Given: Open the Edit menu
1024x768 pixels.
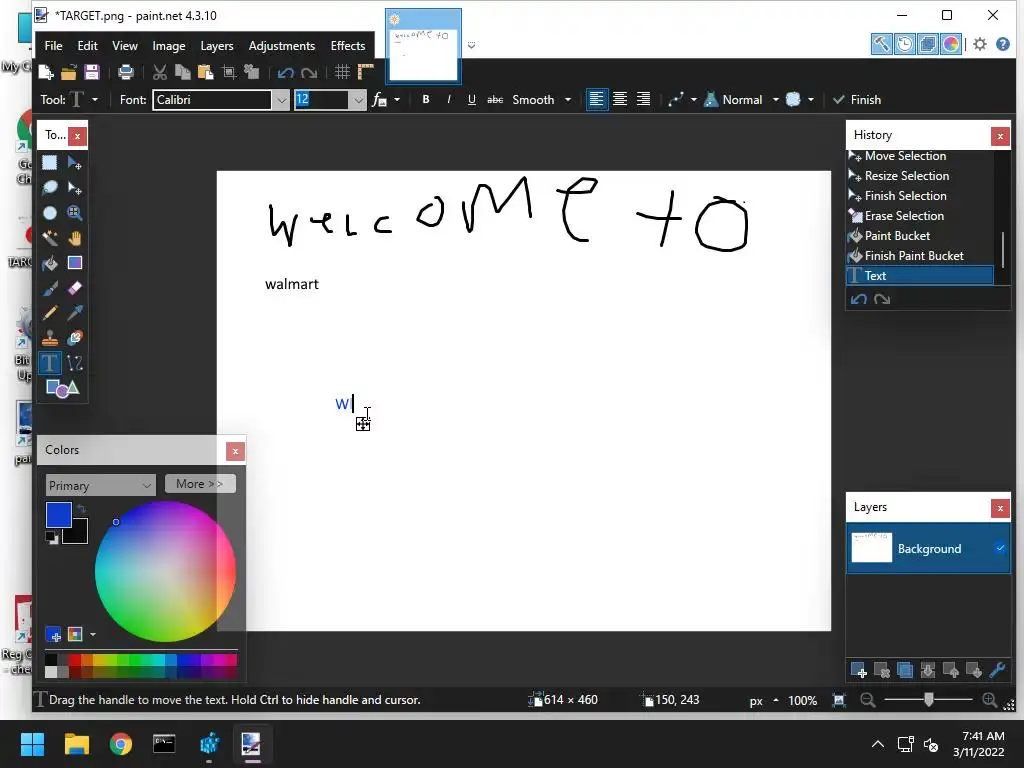Looking at the screenshot, I should coord(88,46).
